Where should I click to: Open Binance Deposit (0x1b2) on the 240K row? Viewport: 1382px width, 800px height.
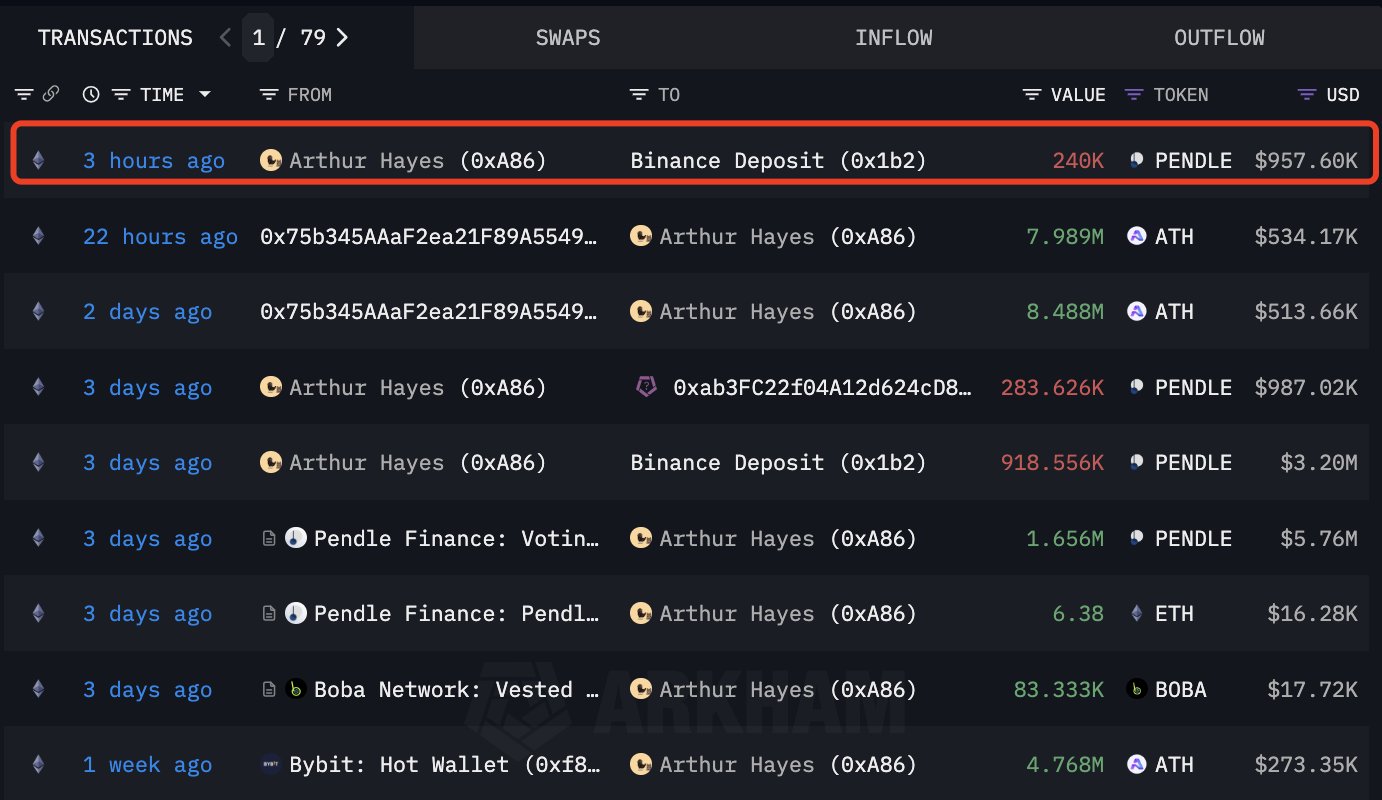[778, 161]
